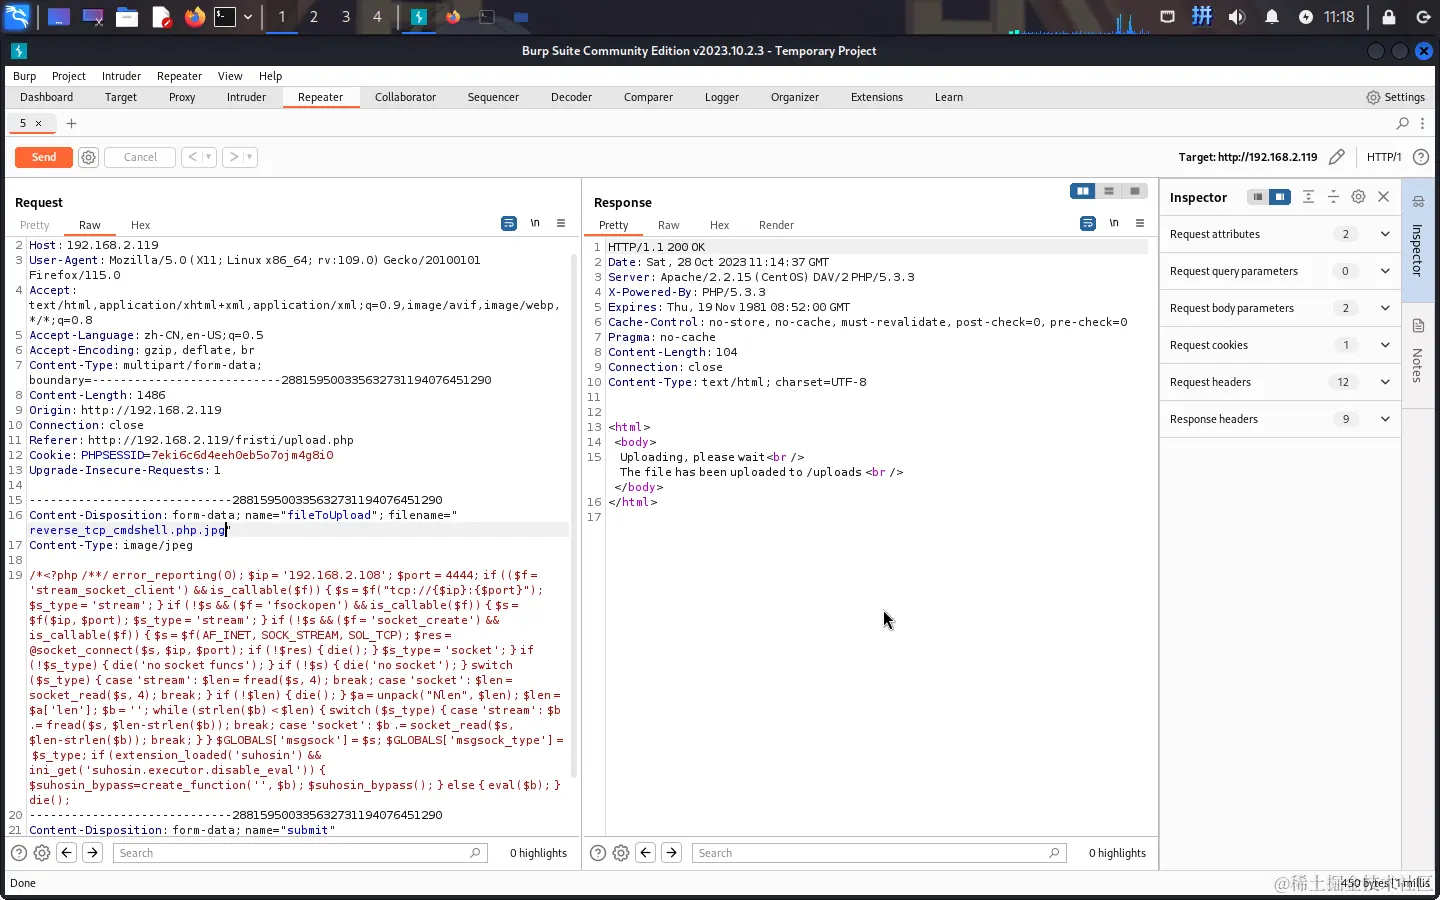Set Inspector layout to docked list view
This screenshot has width=1440, height=900.
[x=1258, y=197]
